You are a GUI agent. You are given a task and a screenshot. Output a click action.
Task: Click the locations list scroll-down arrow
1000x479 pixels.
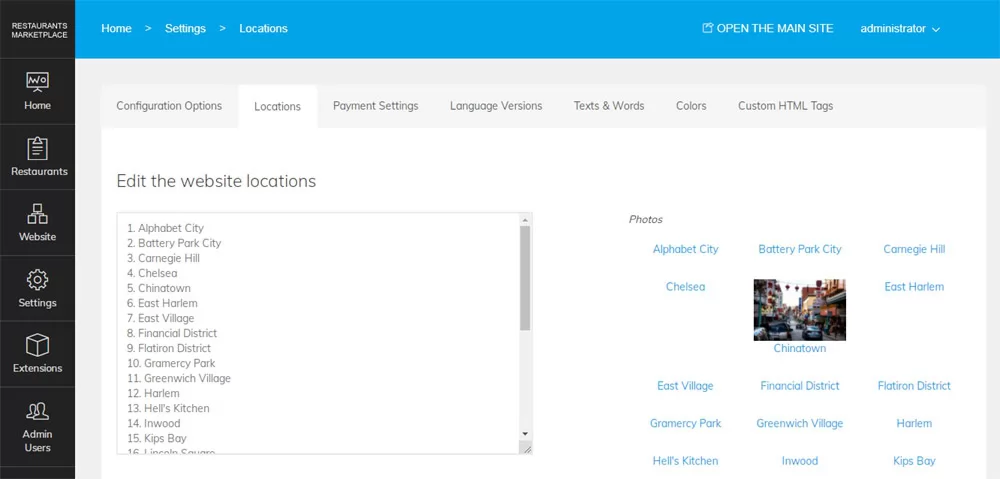coord(525,434)
